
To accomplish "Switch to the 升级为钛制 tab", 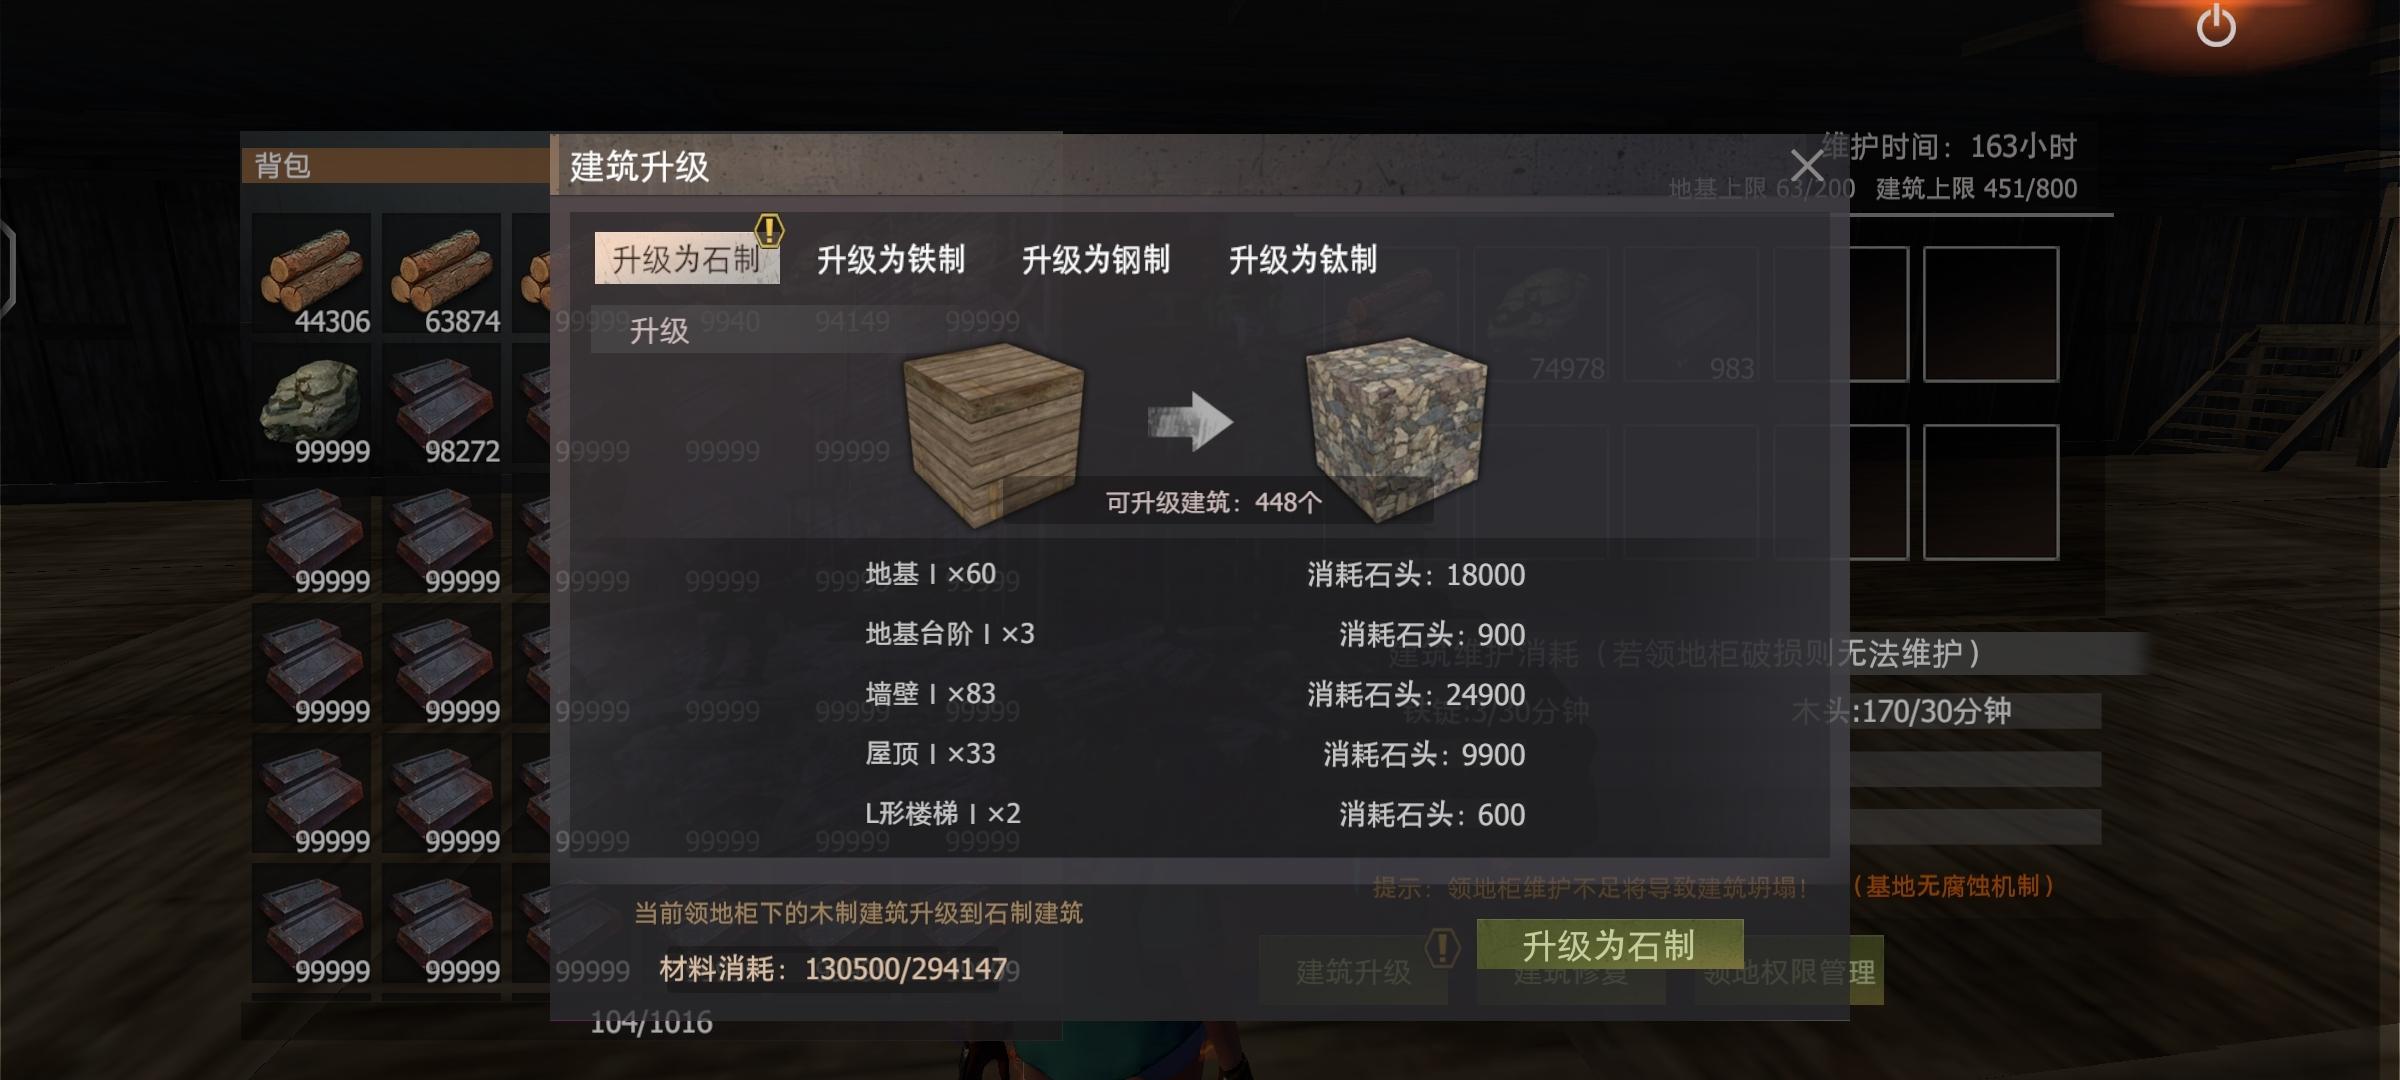I will pos(1303,260).
